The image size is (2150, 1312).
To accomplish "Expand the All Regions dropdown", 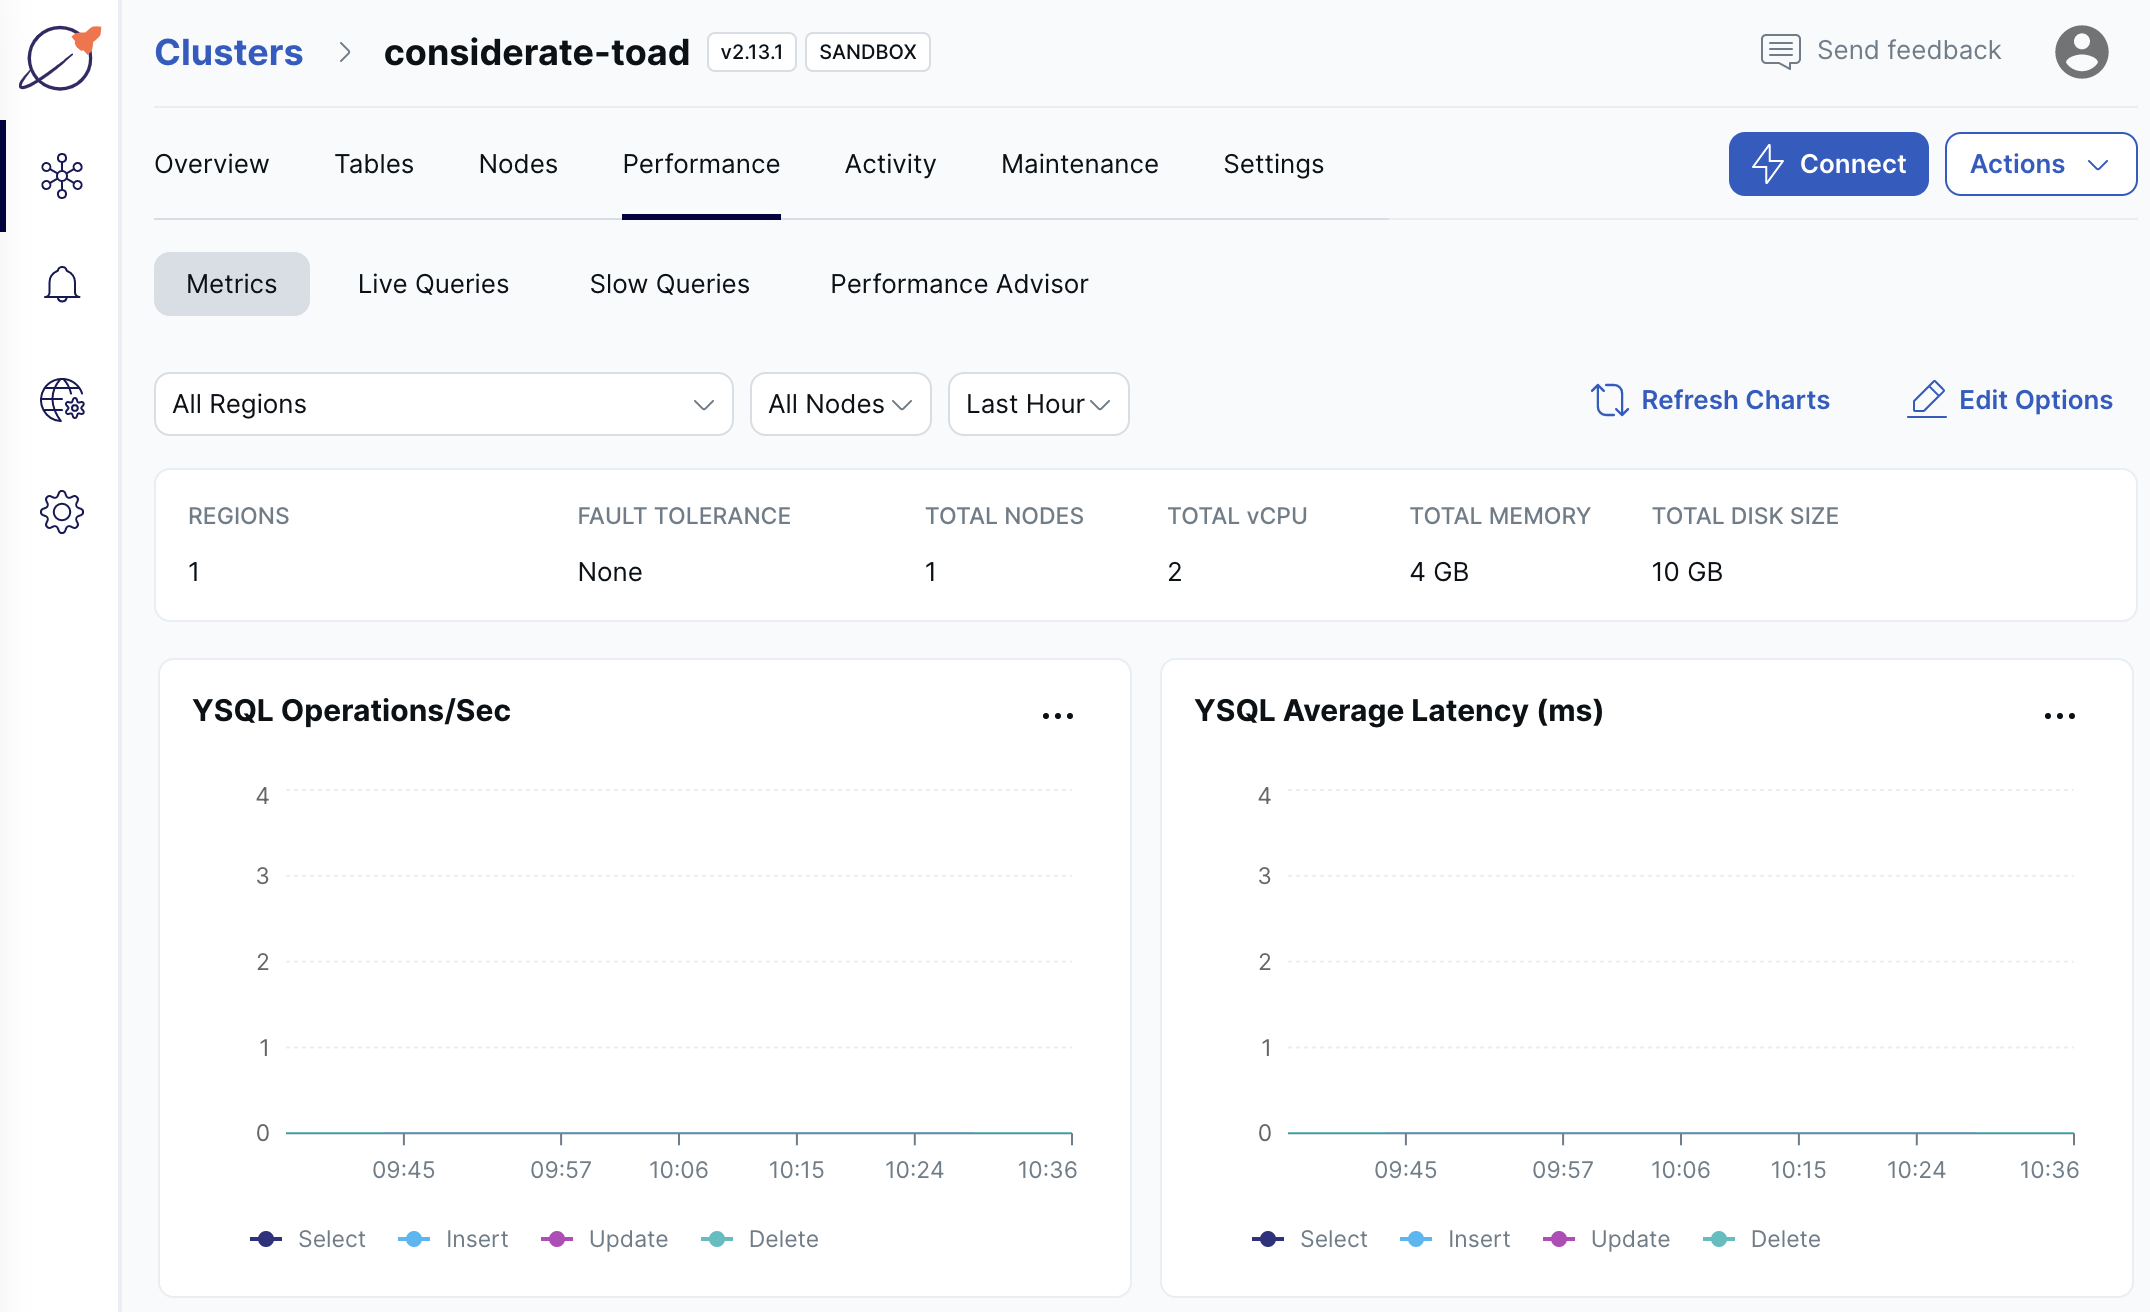I will click(444, 404).
